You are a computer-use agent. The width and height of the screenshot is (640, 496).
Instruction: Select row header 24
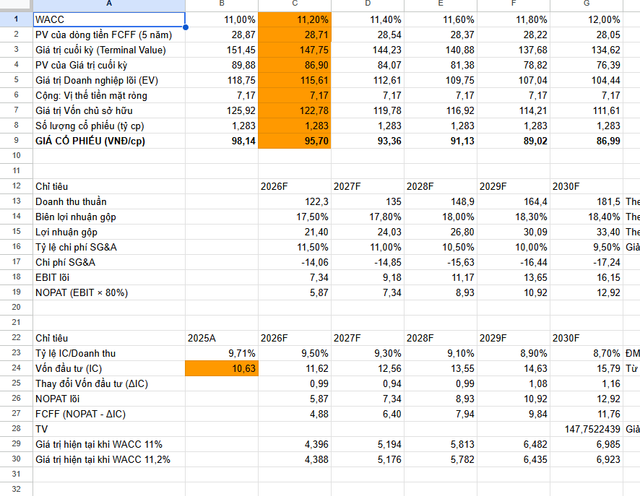point(16,369)
